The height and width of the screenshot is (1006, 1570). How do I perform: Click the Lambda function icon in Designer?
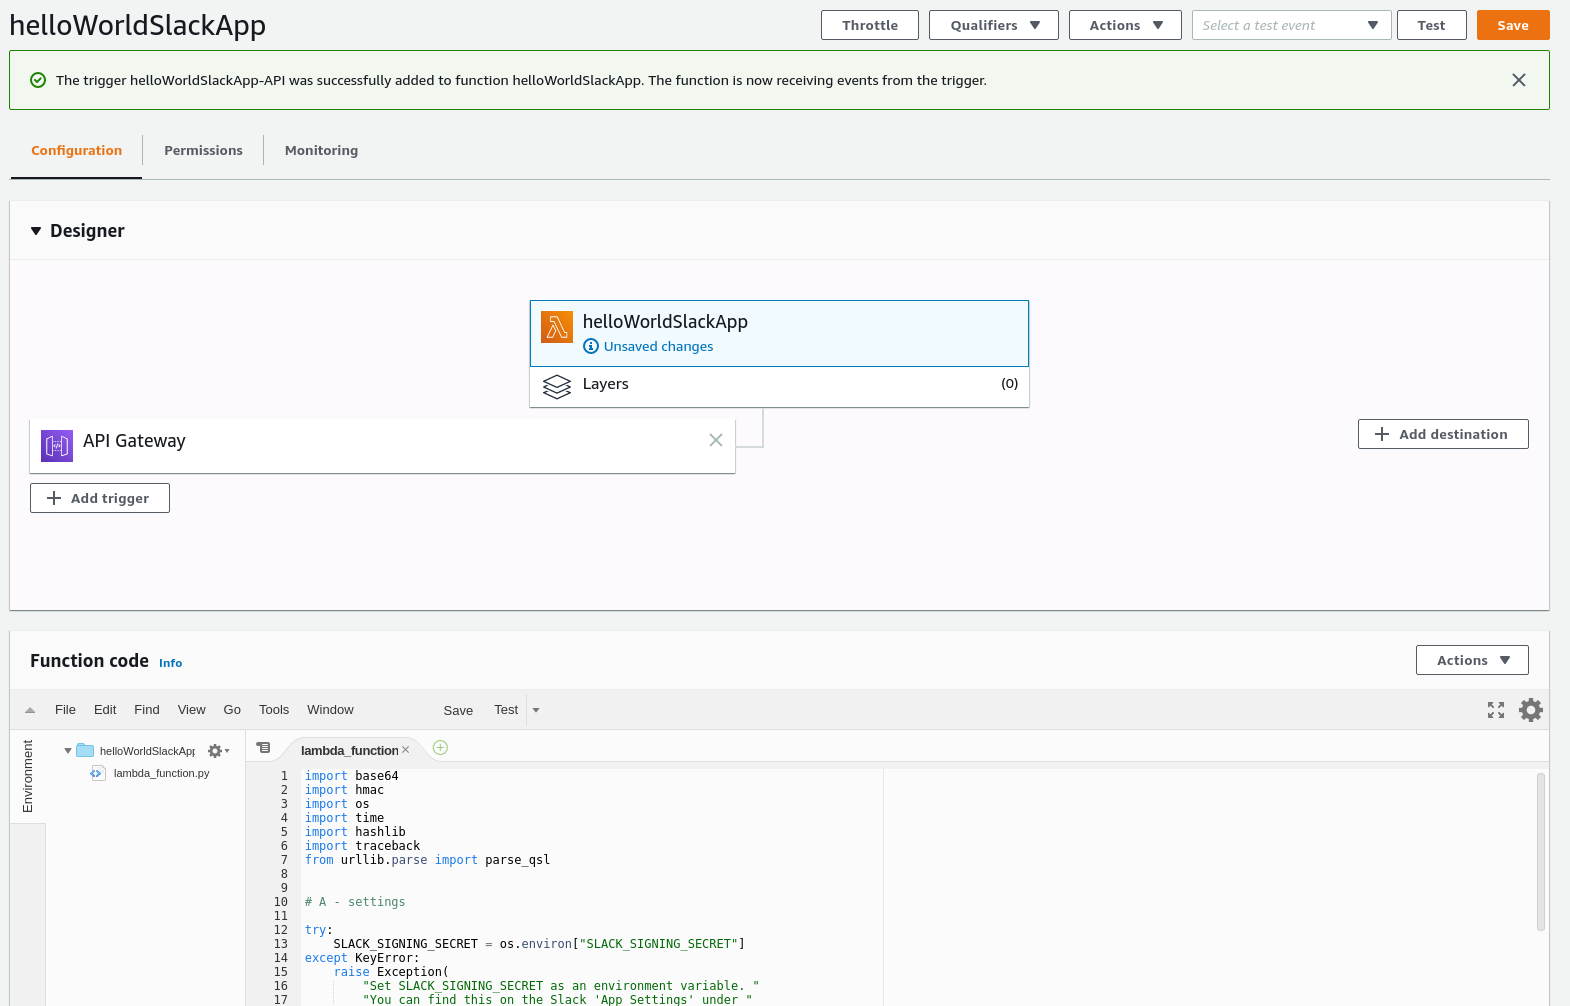click(557, 327)
